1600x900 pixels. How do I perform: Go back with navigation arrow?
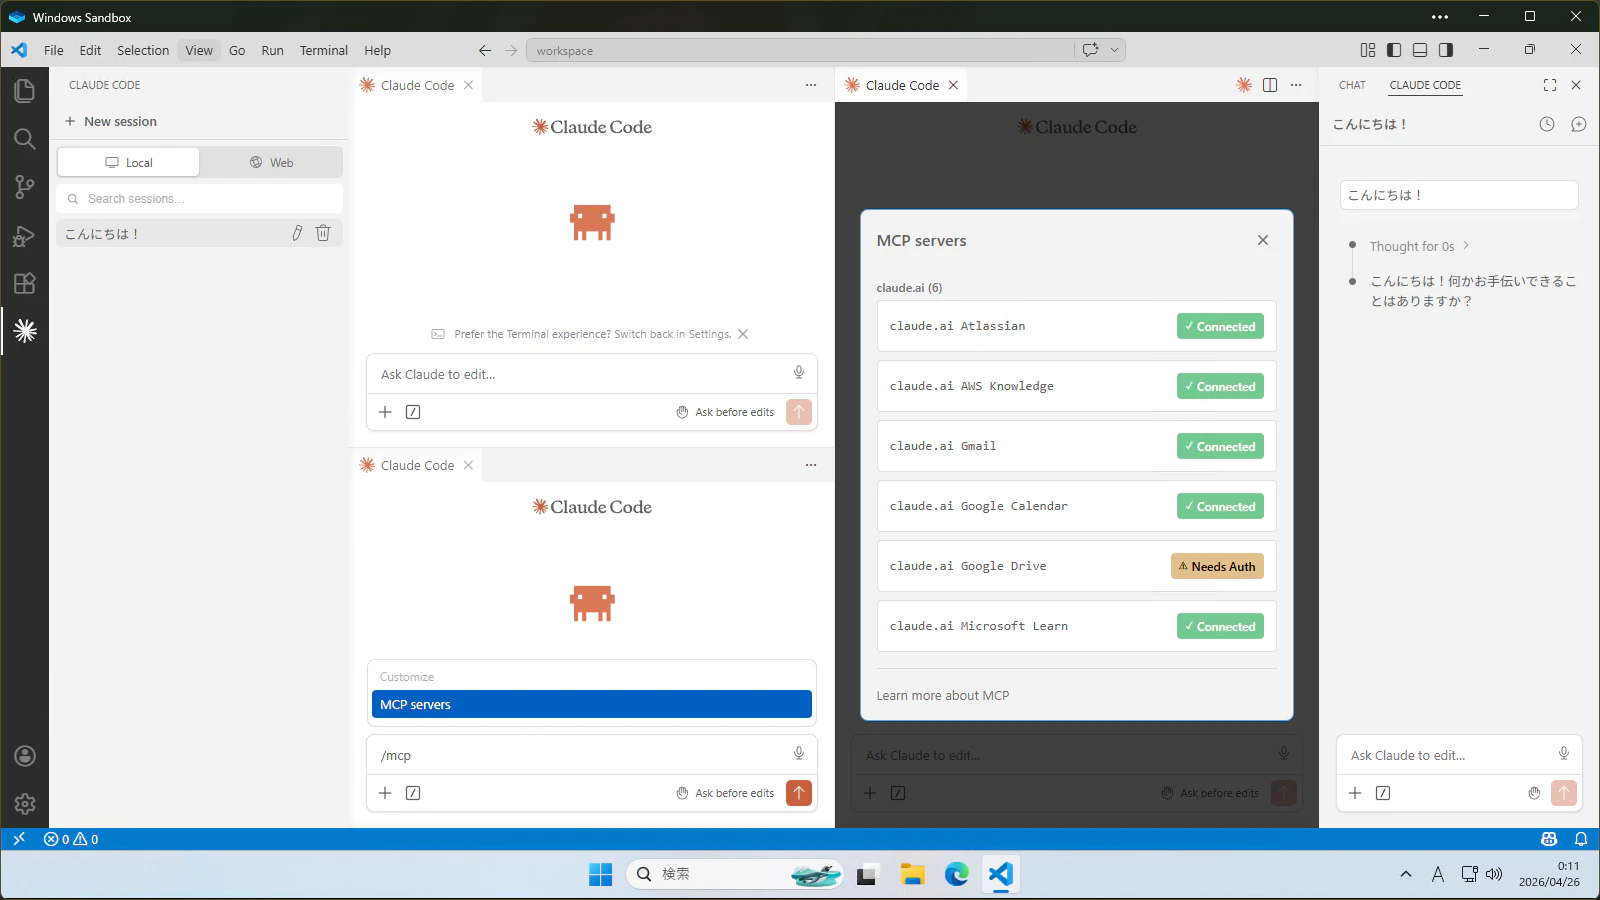pyautogui.click(x=485, y=50)
